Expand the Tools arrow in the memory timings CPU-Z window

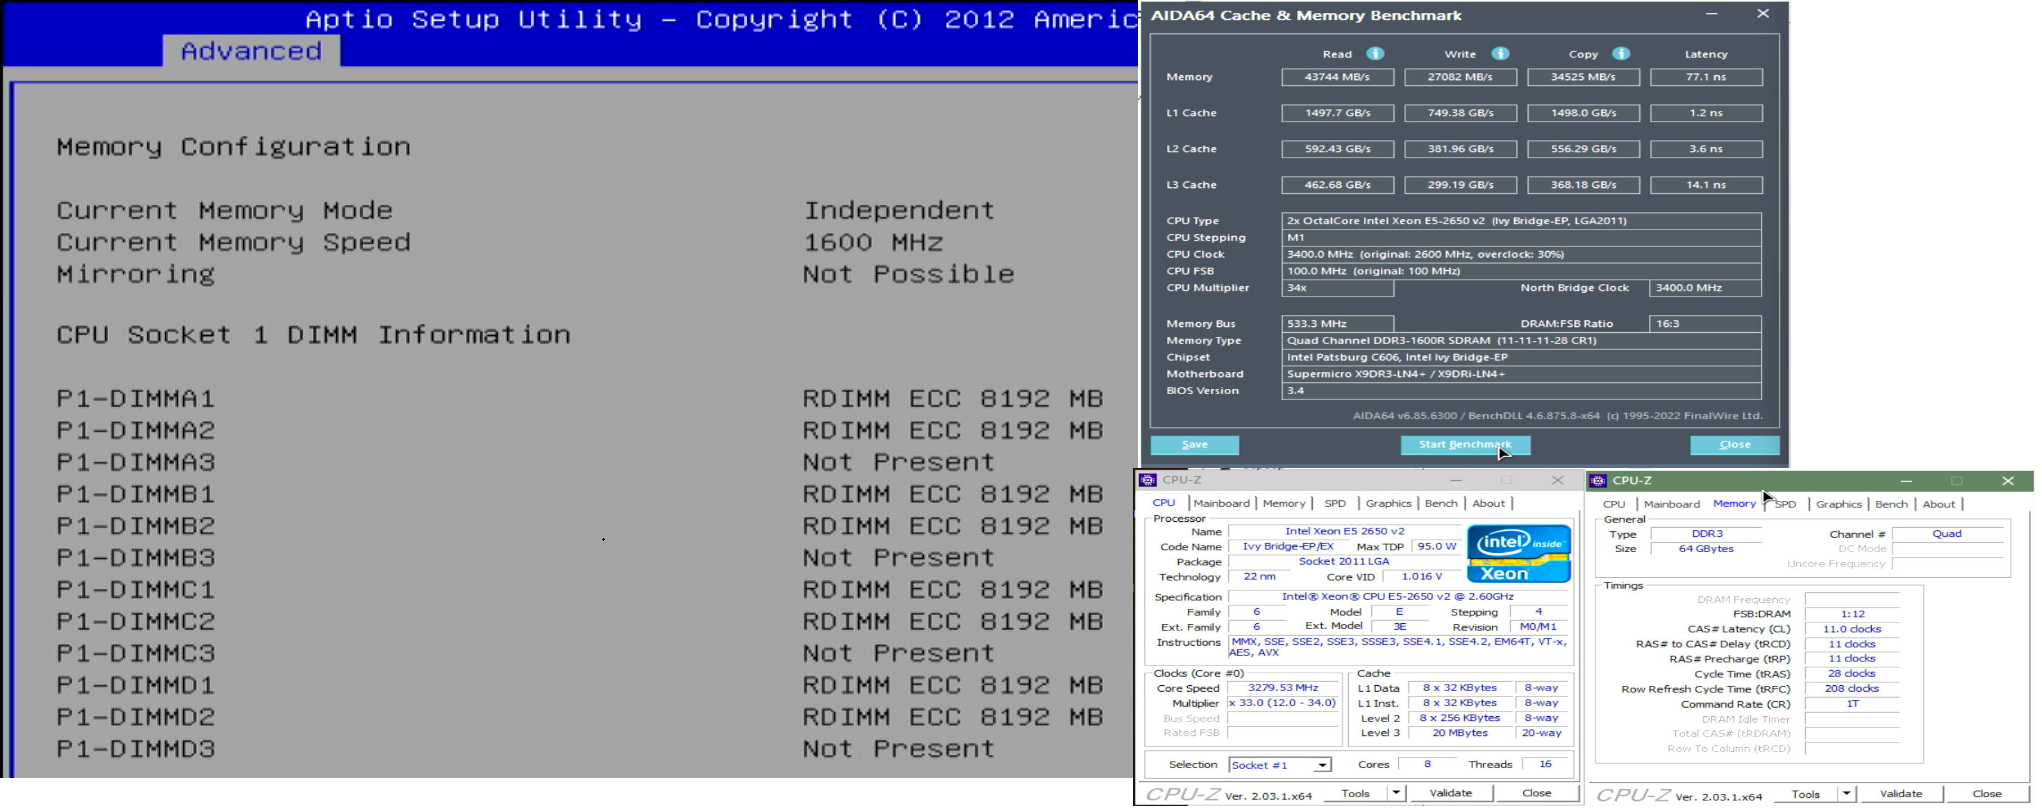coord(1846,794)
